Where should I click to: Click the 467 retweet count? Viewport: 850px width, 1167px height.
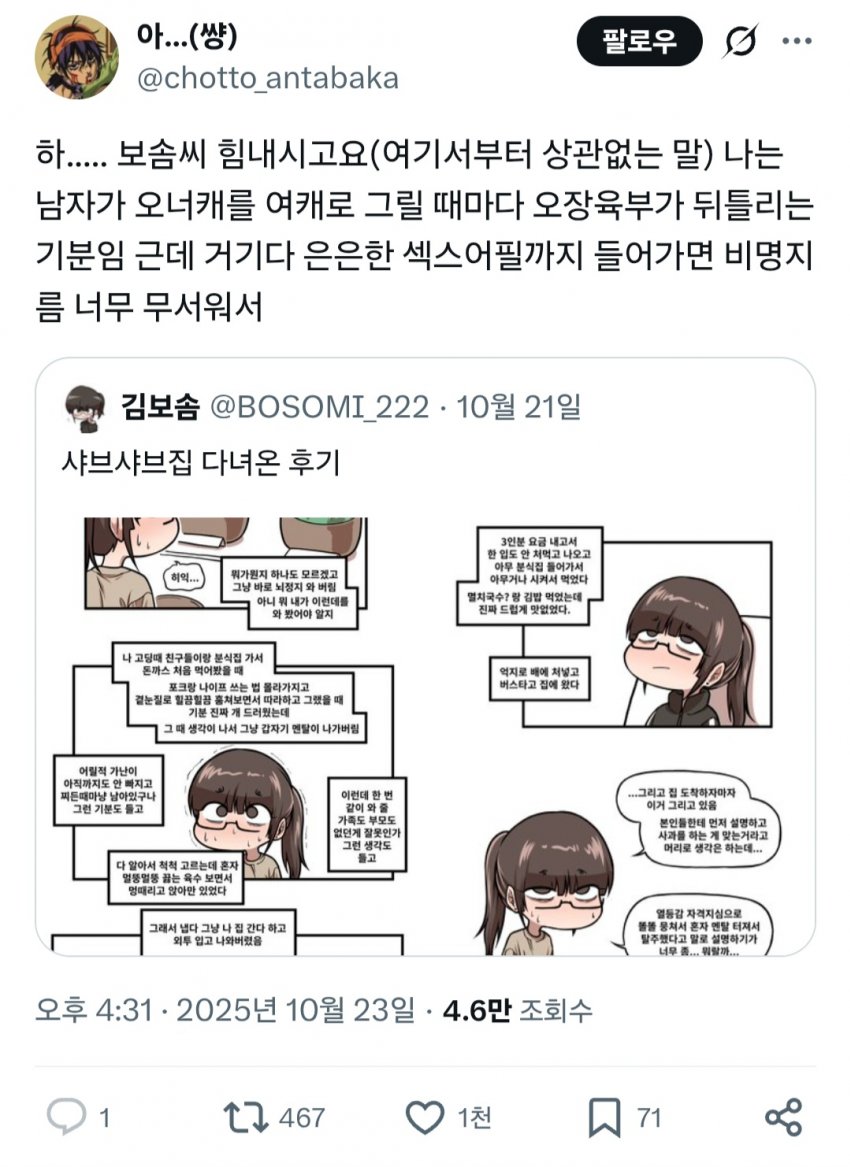point(301,1117)
